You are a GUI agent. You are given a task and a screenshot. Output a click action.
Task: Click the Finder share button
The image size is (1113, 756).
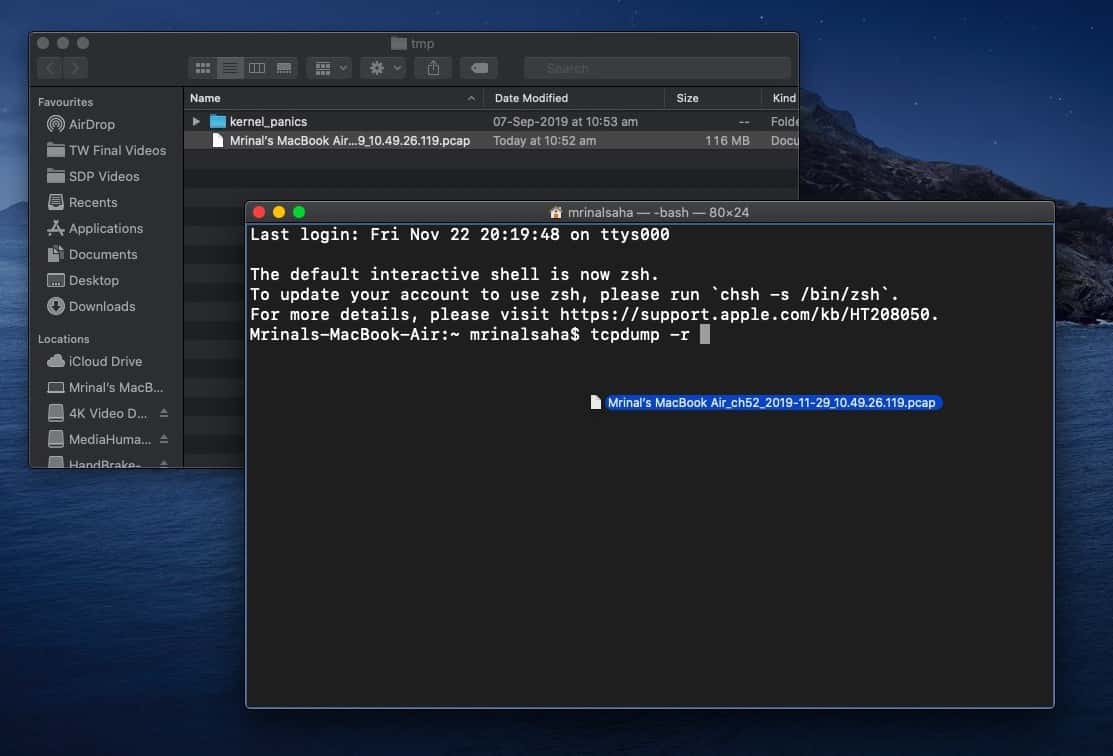click(x=433, y=68)
